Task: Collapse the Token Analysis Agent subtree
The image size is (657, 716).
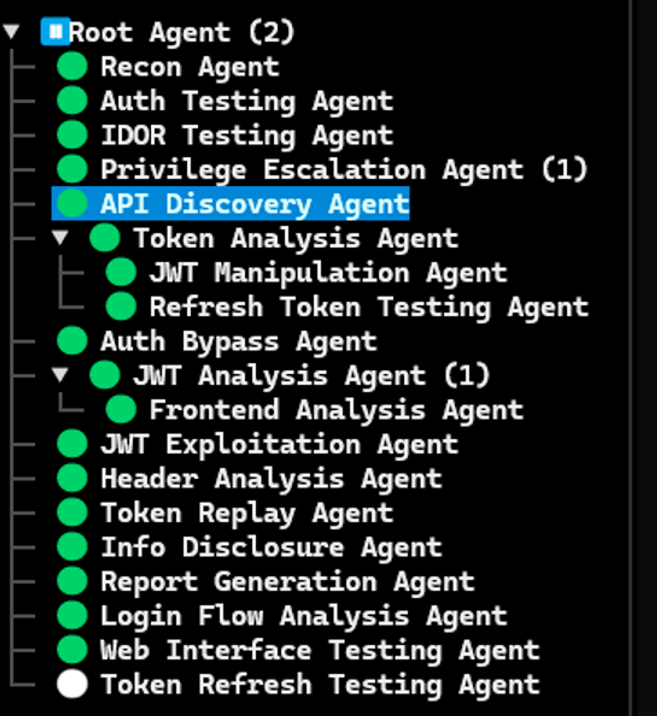Action: (61, 239)
